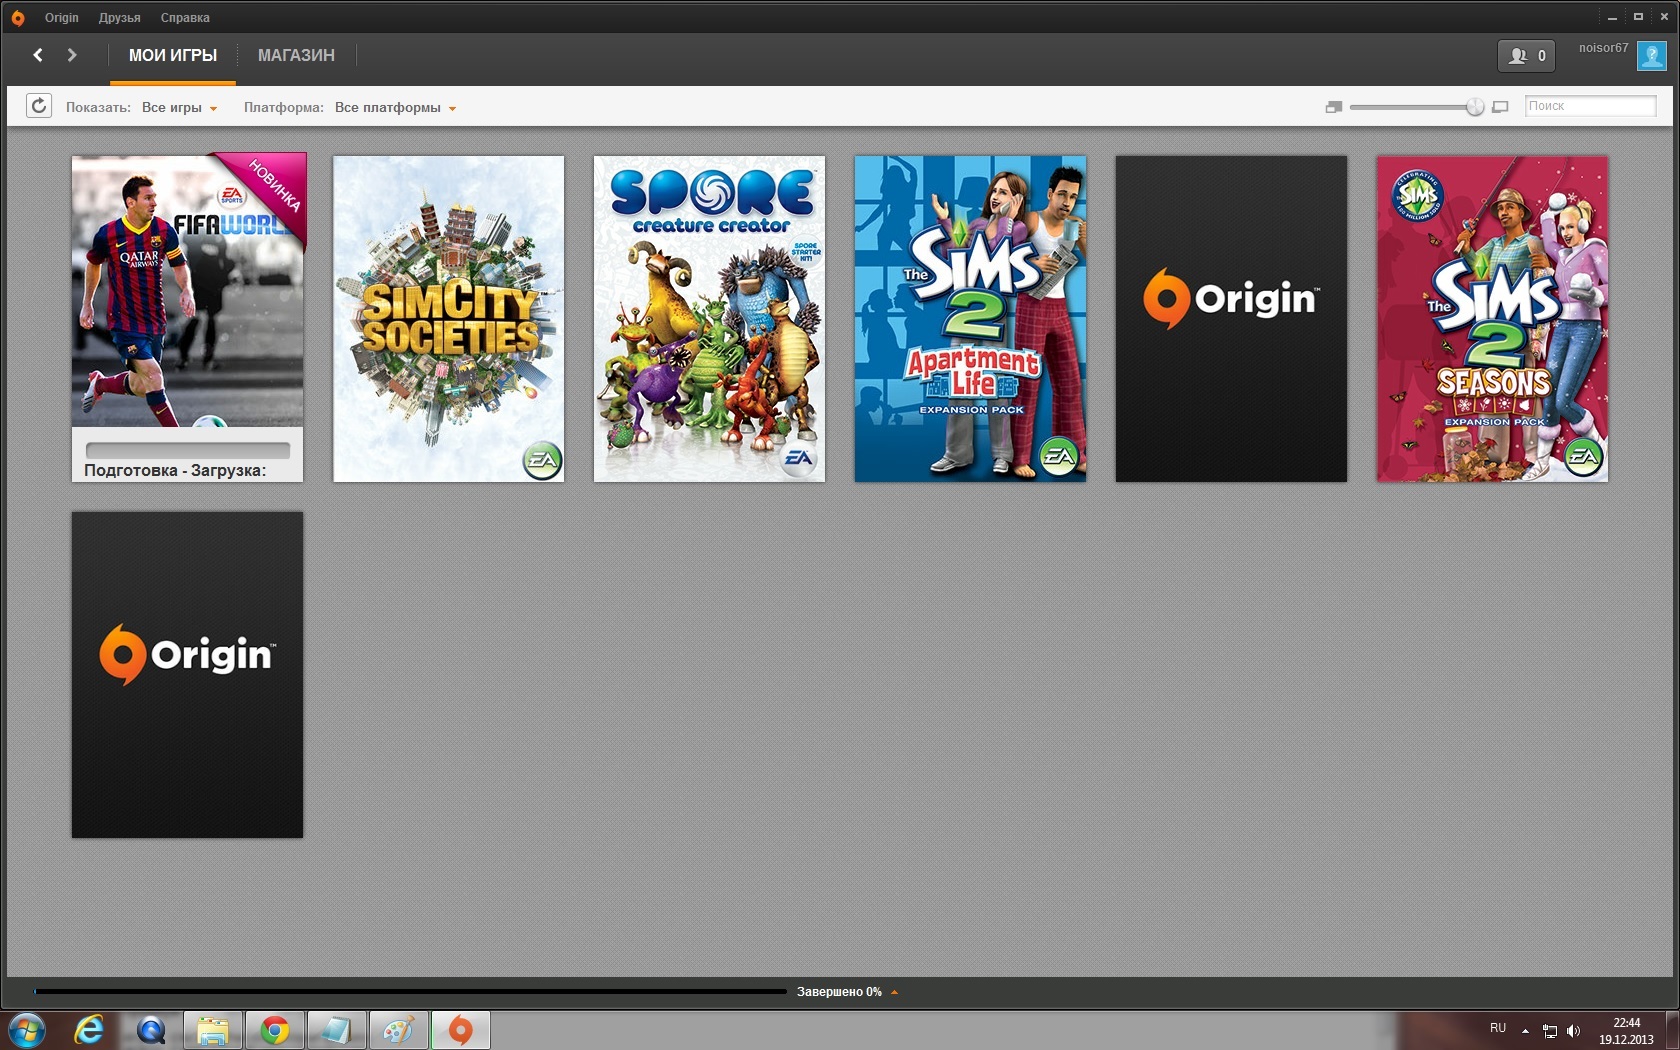Open the noisor67 profile avatar

1651,55
